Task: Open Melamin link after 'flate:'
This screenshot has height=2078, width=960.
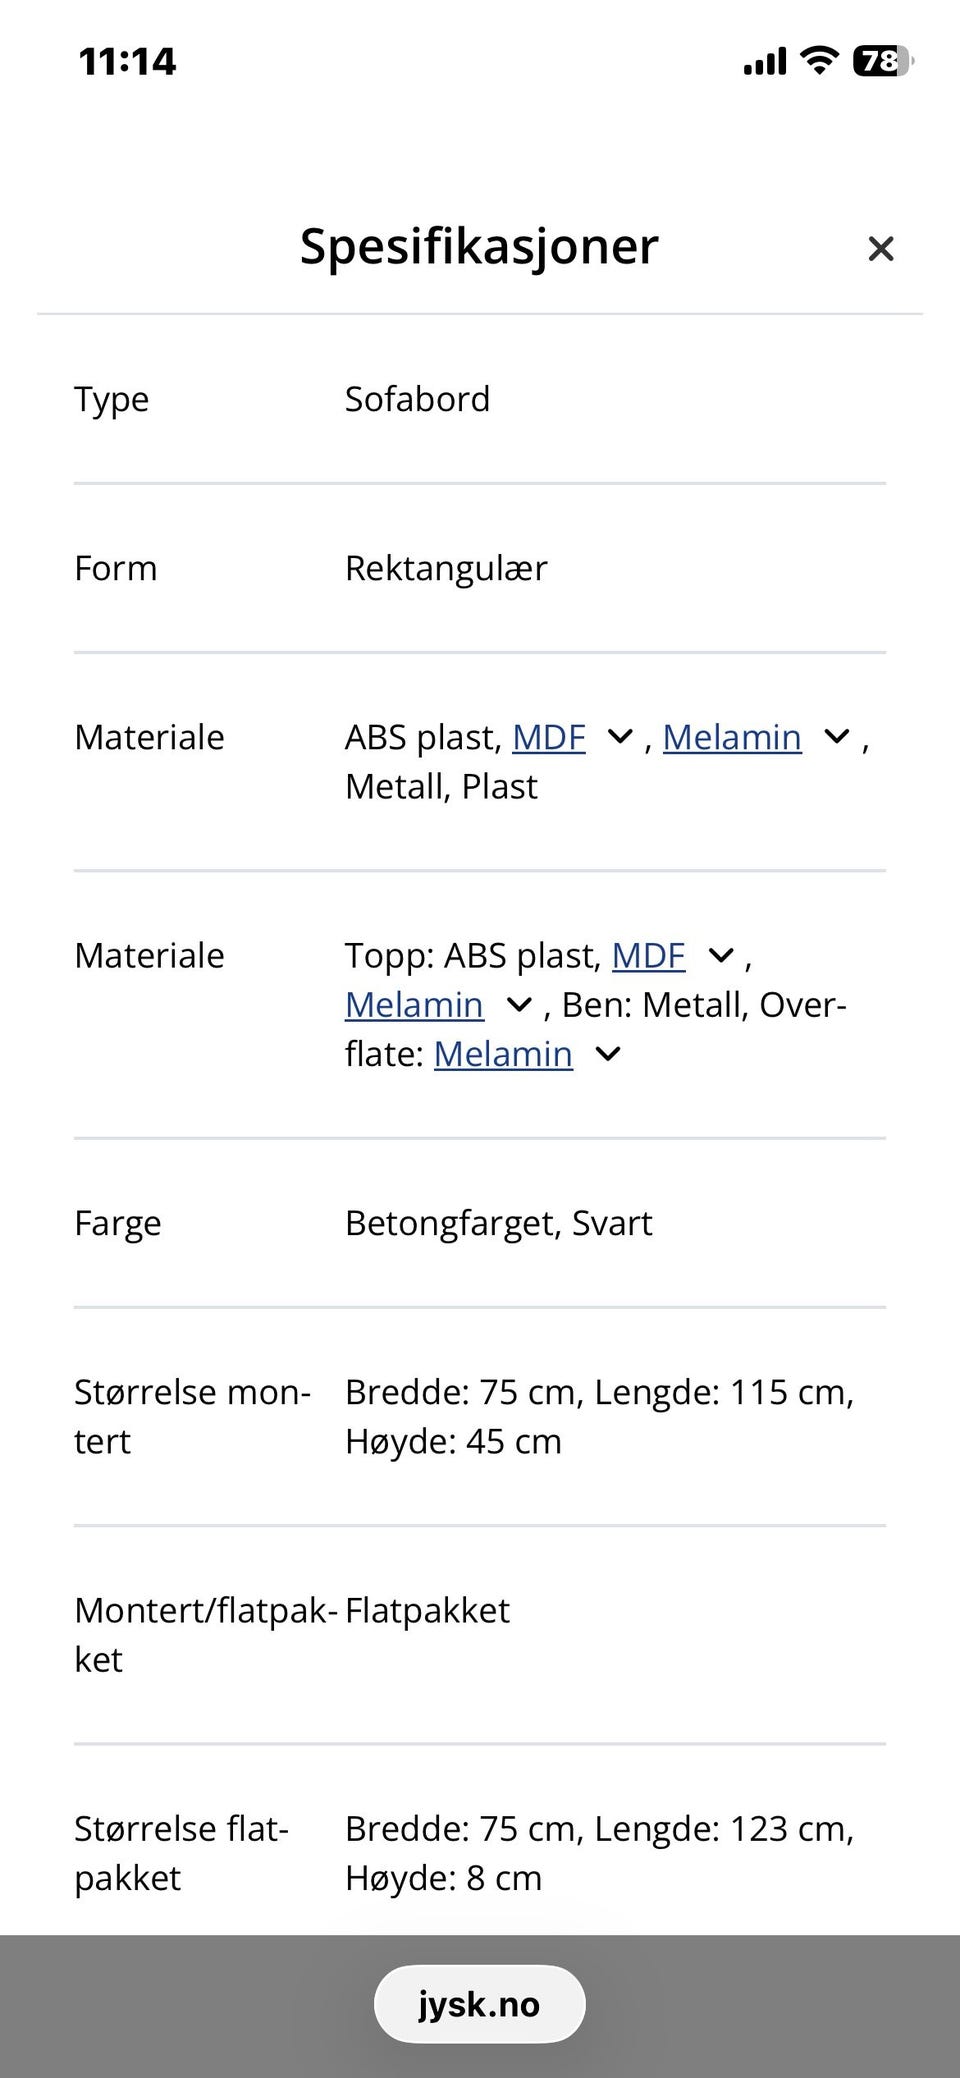Action: tap(503, 1053)
